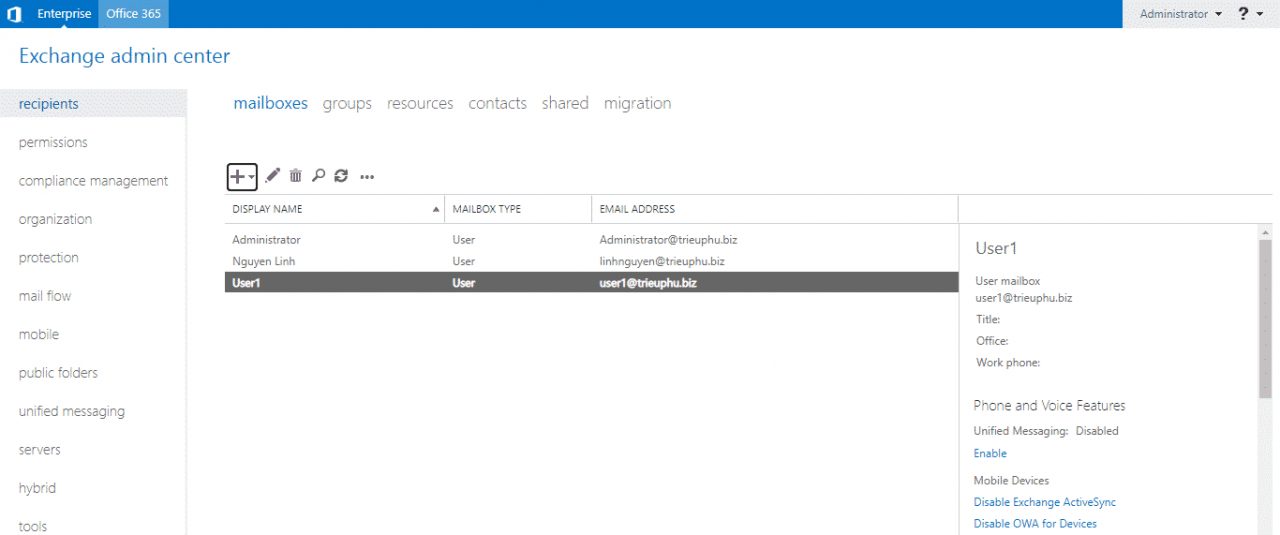Click the Edit pencil icon

point(273,176)
